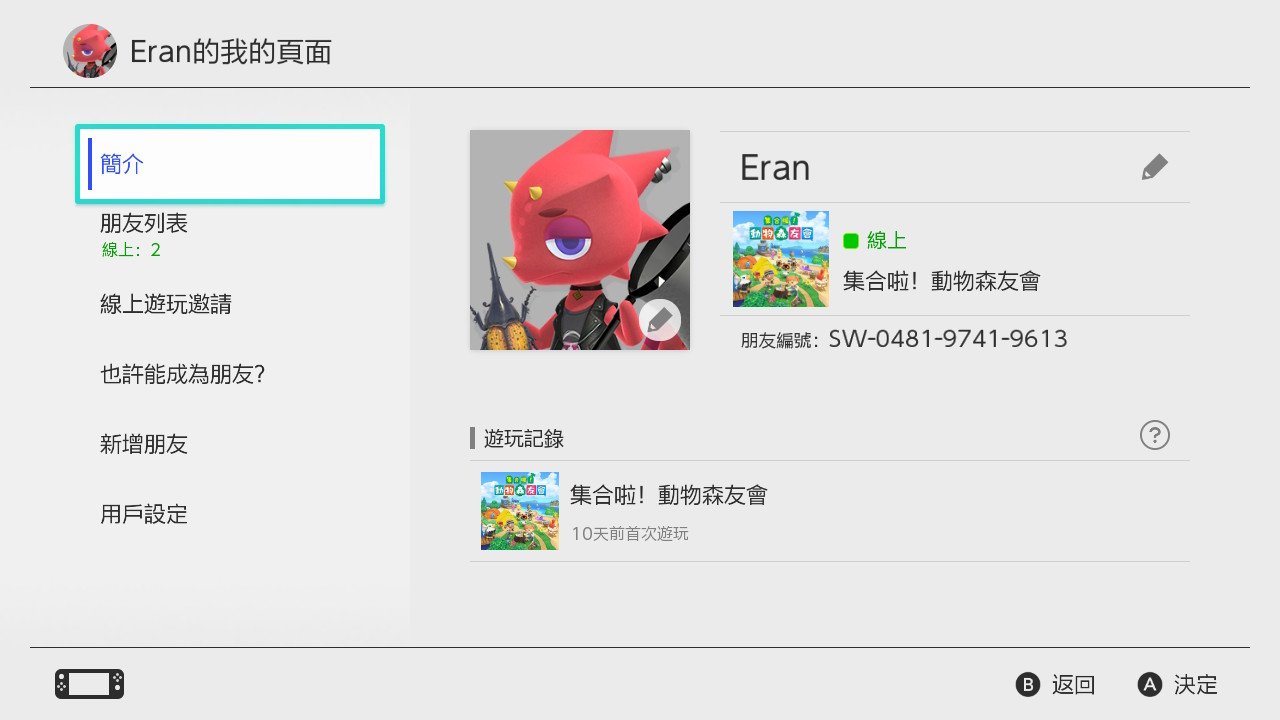Screen dimensions: 1280x720
Task: Click the Switch controller icon in the footer
Action: coord(90,684)
